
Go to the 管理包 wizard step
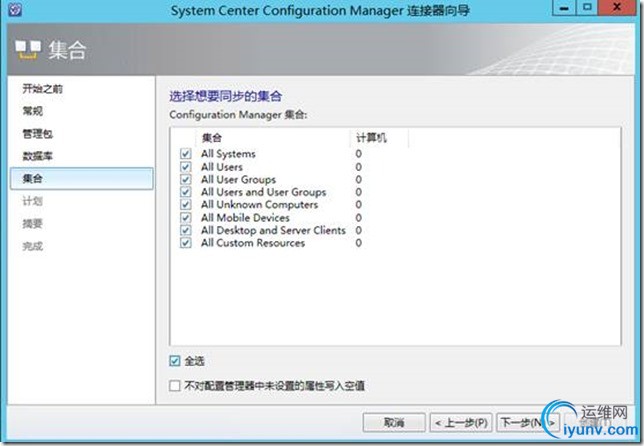point(37,133)
